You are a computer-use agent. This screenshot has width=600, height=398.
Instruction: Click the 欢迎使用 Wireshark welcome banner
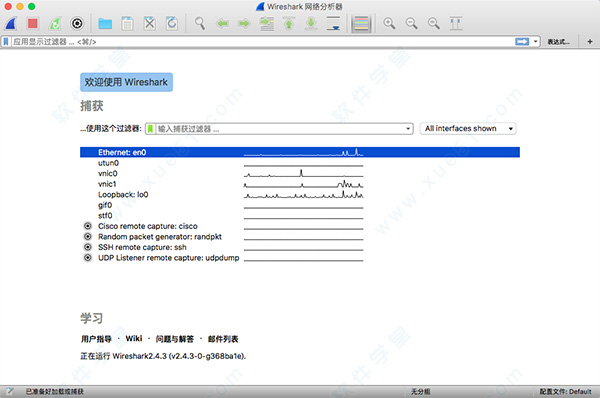[x=126, y=82]
